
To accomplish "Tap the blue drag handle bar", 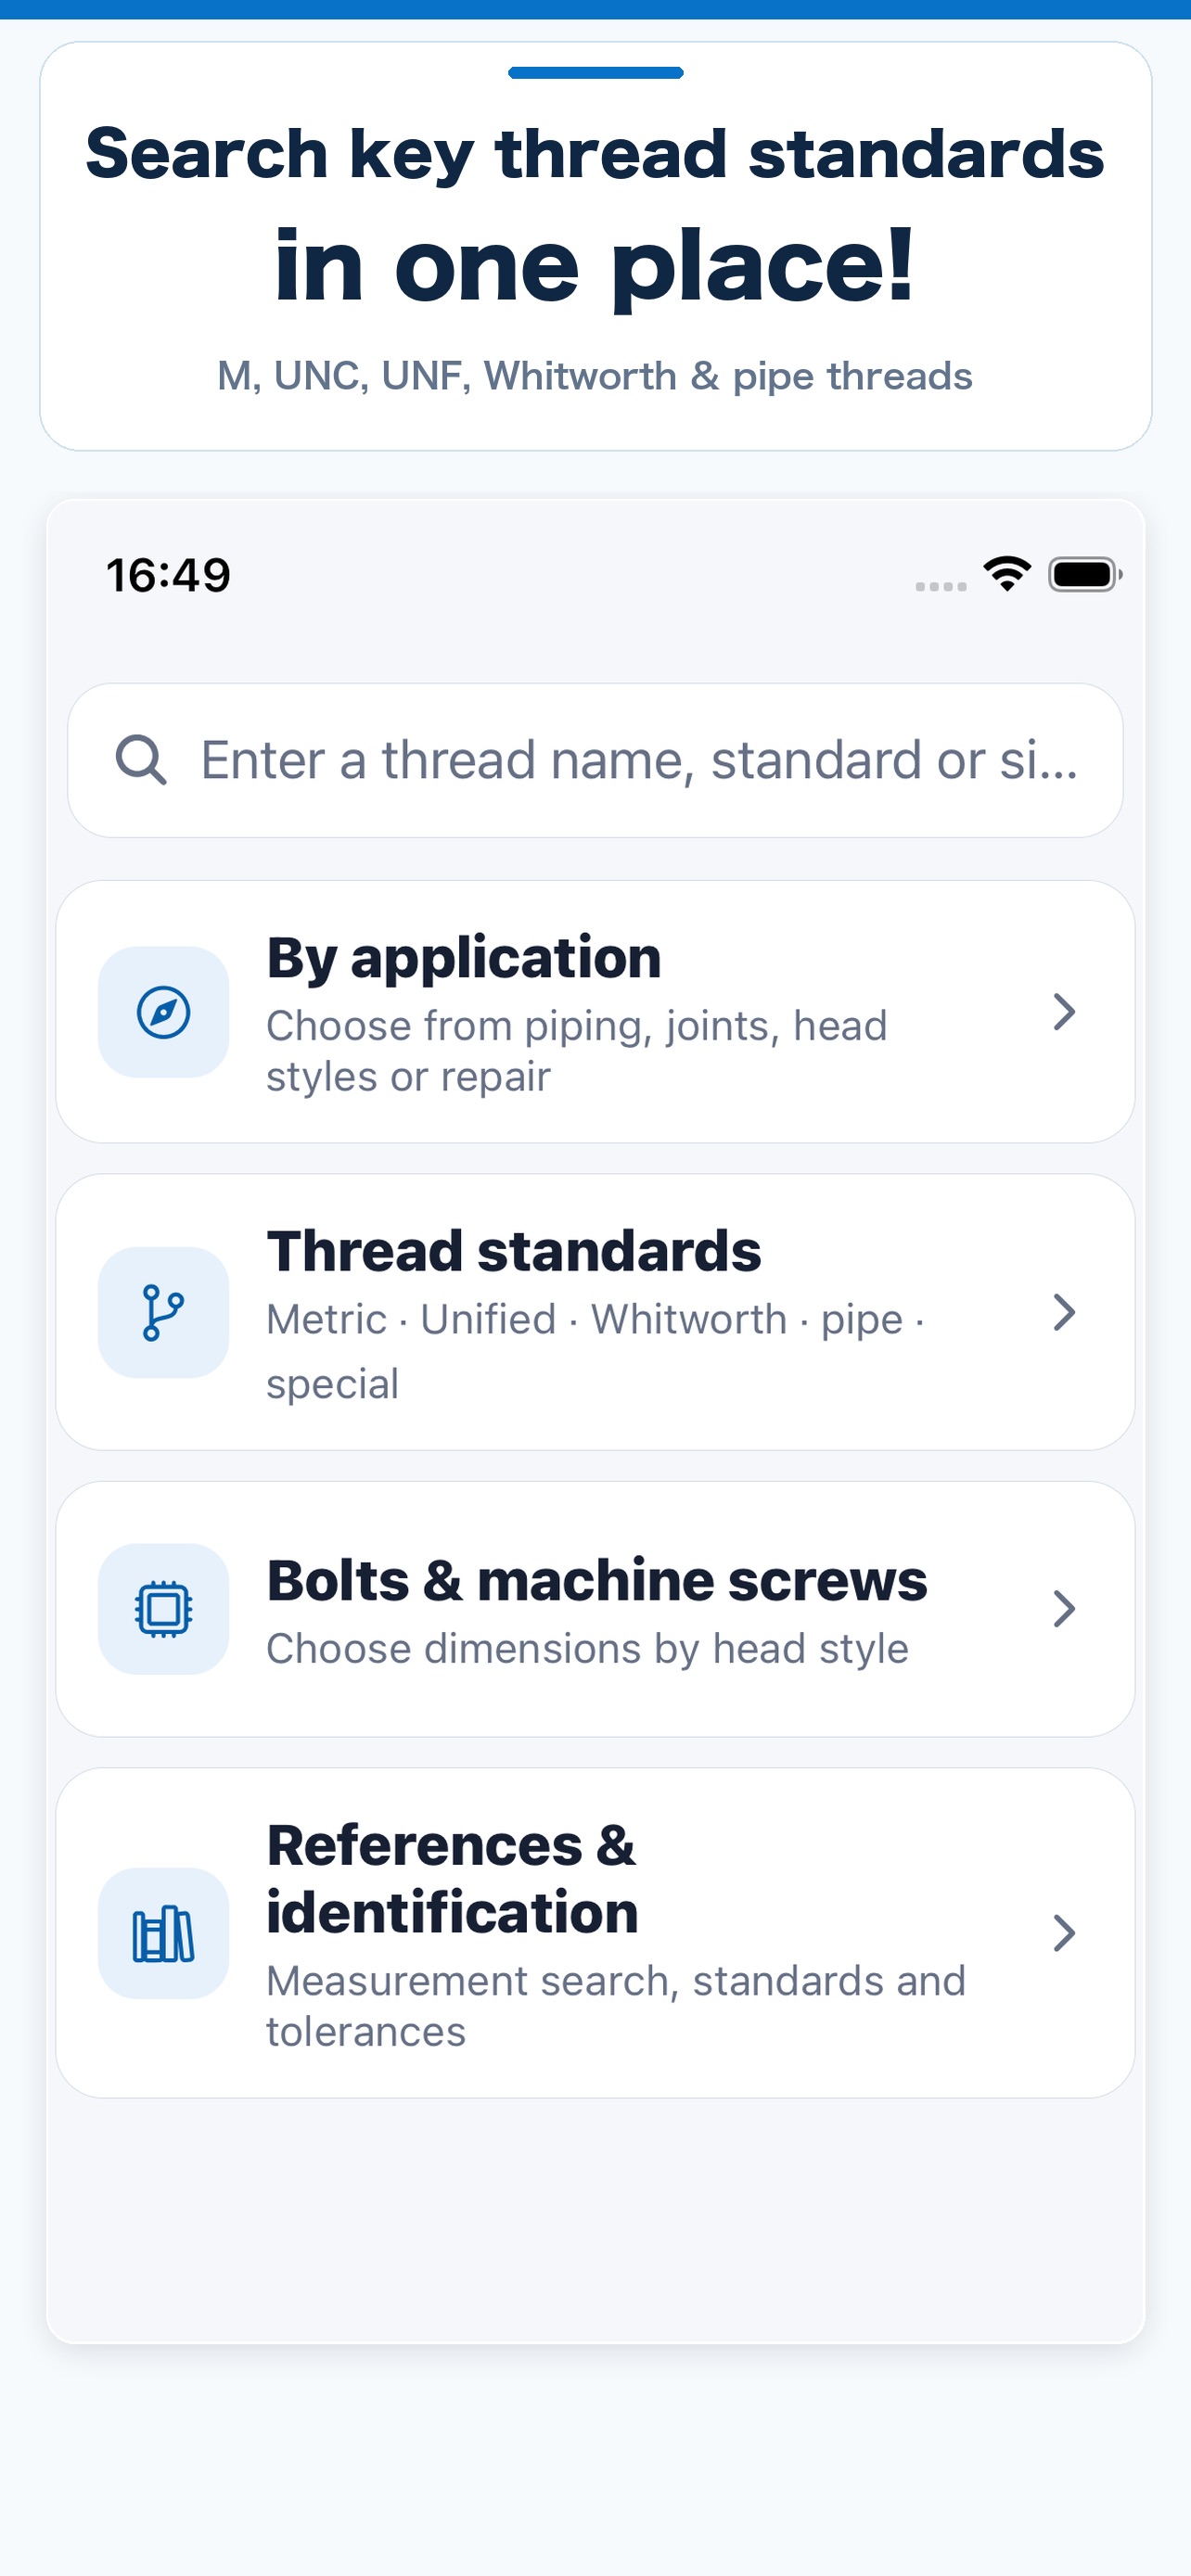I will [x=595, y=73].
